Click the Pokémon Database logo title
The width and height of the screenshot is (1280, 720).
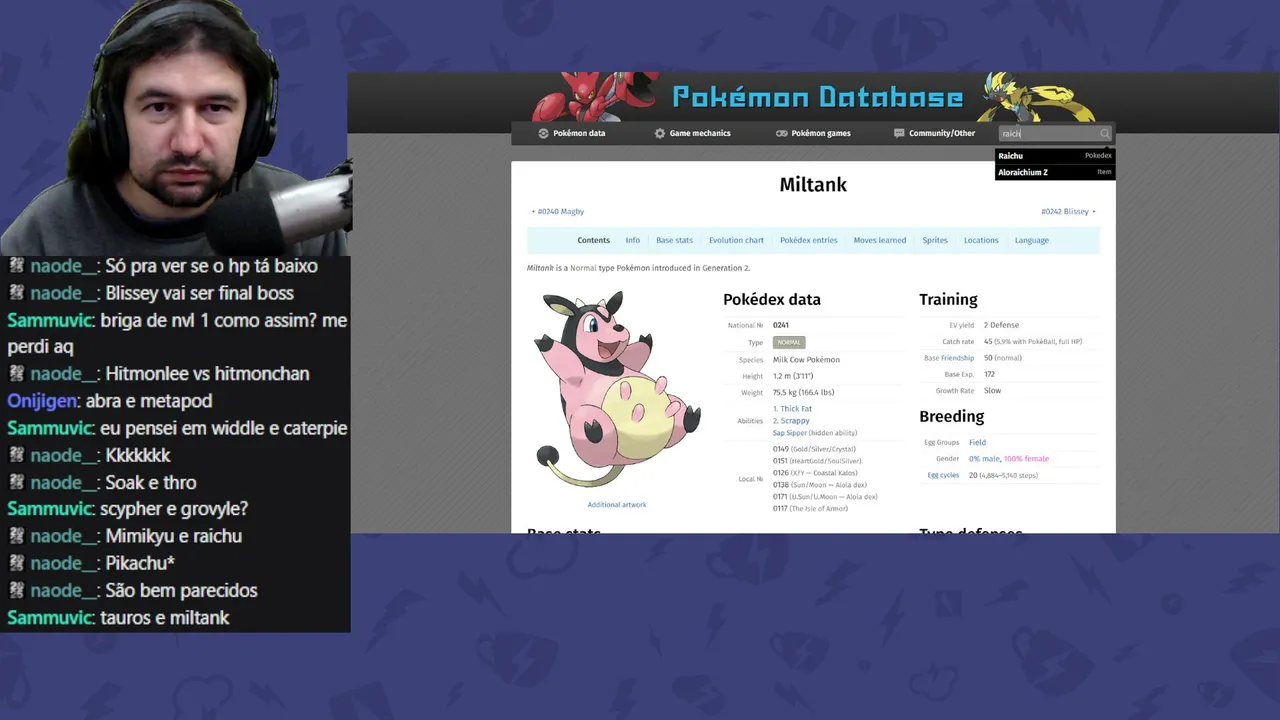tap(818, 97)
